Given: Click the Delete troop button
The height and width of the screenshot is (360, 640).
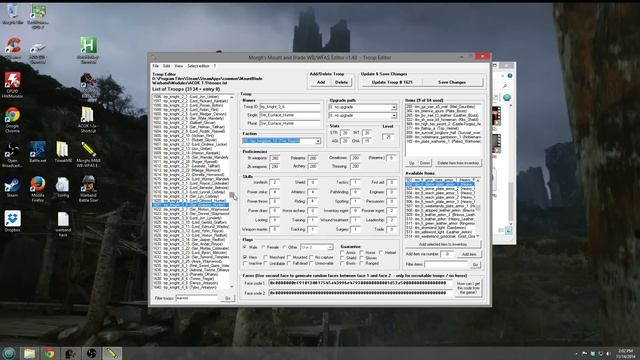Looking at the screenshot, I should [x=342, y=82].
